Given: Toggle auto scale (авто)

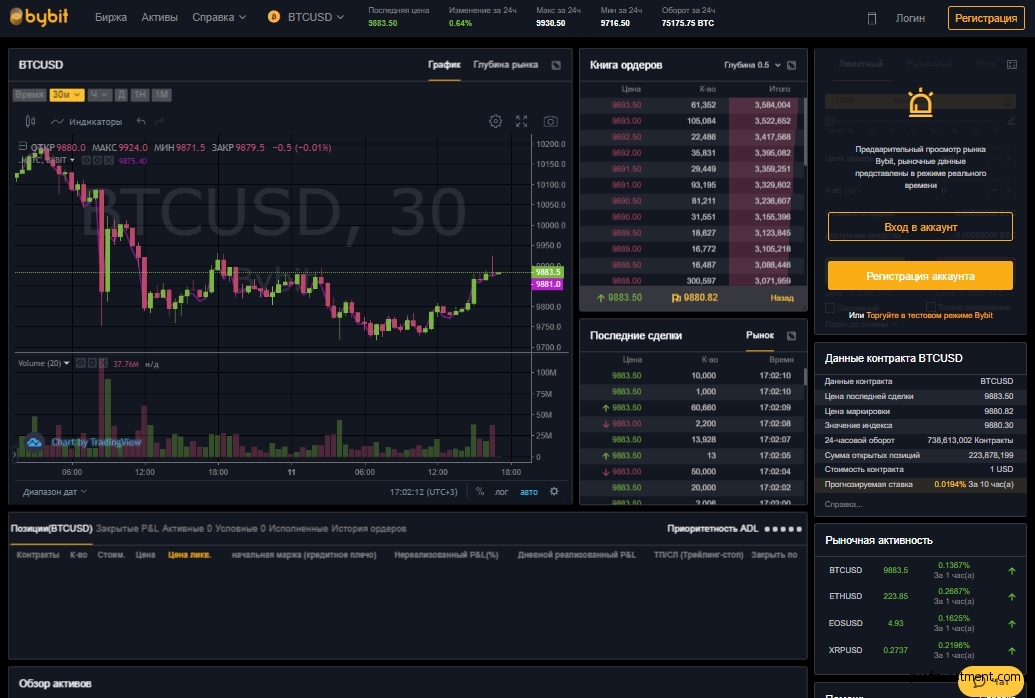Looking at the screenshot, I should click(x=529, y=492).
